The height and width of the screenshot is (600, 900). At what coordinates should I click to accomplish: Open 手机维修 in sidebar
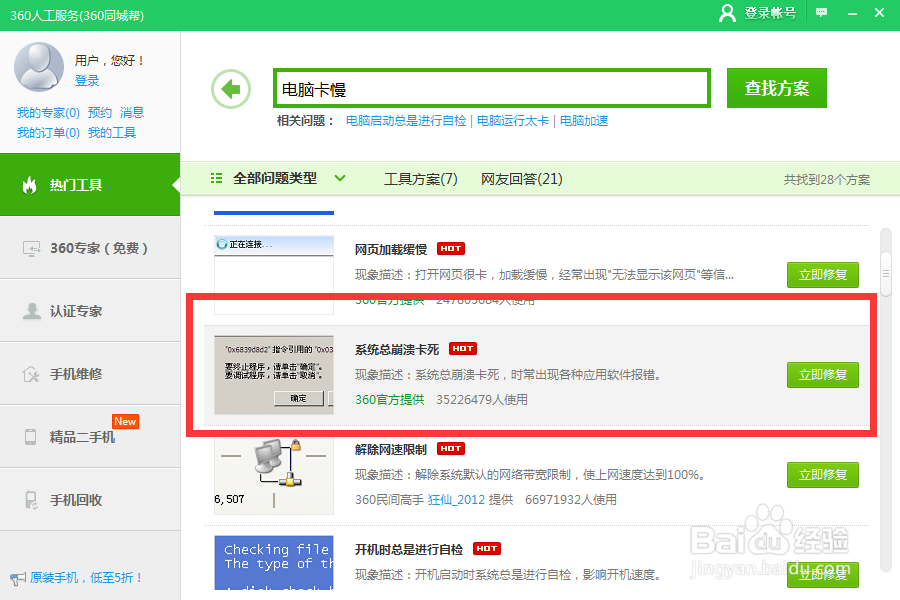(90, 374)
